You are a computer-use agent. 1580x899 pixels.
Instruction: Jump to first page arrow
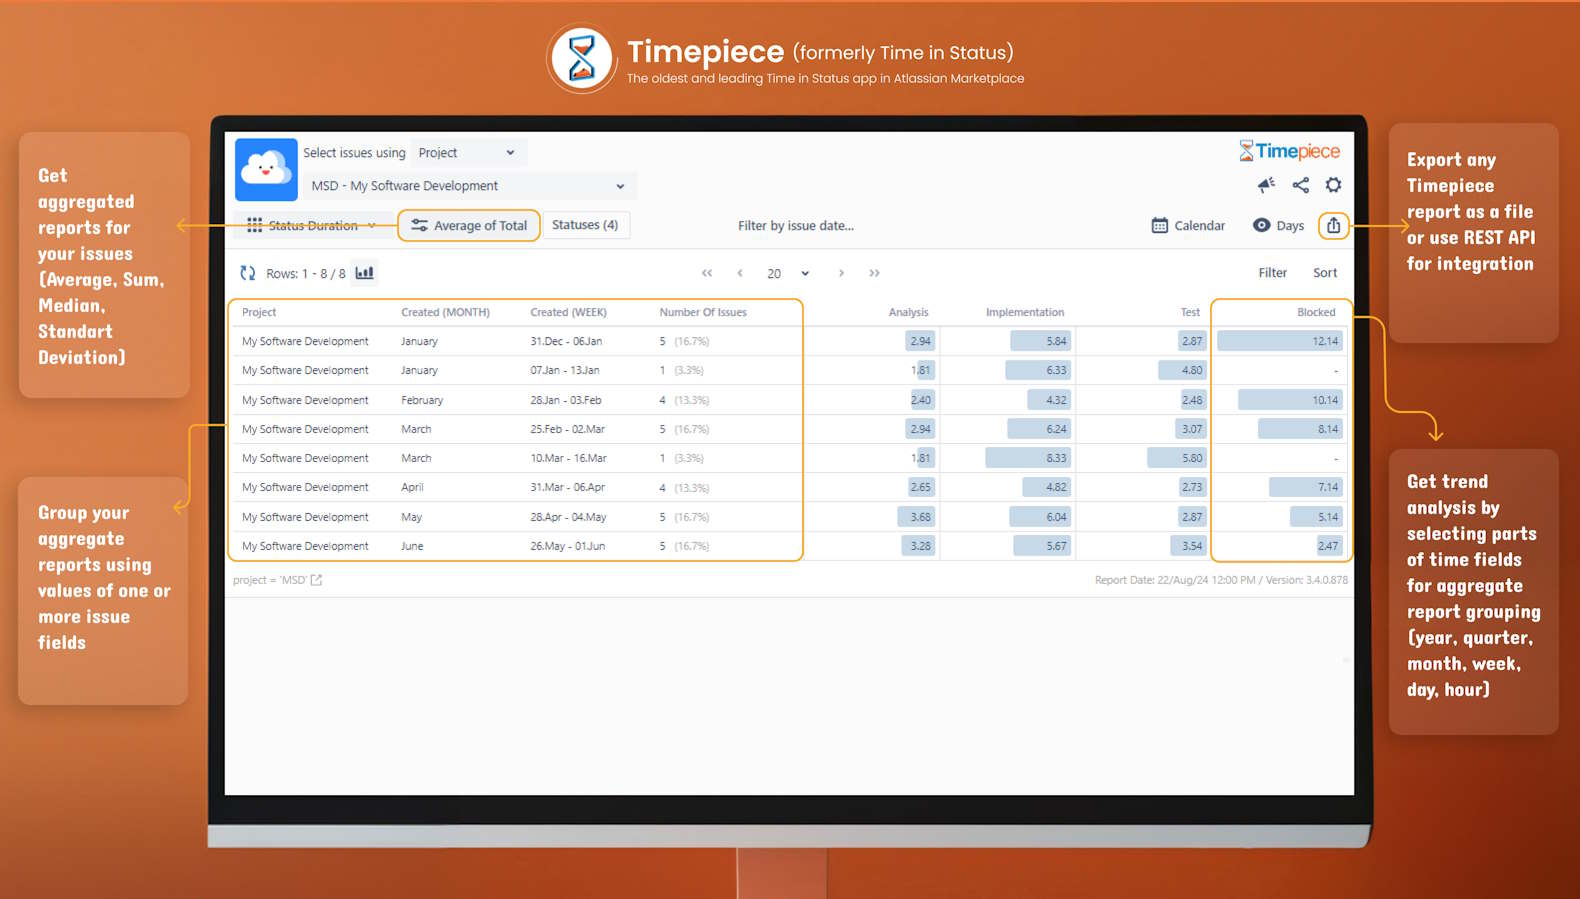[x=707, y=273]
